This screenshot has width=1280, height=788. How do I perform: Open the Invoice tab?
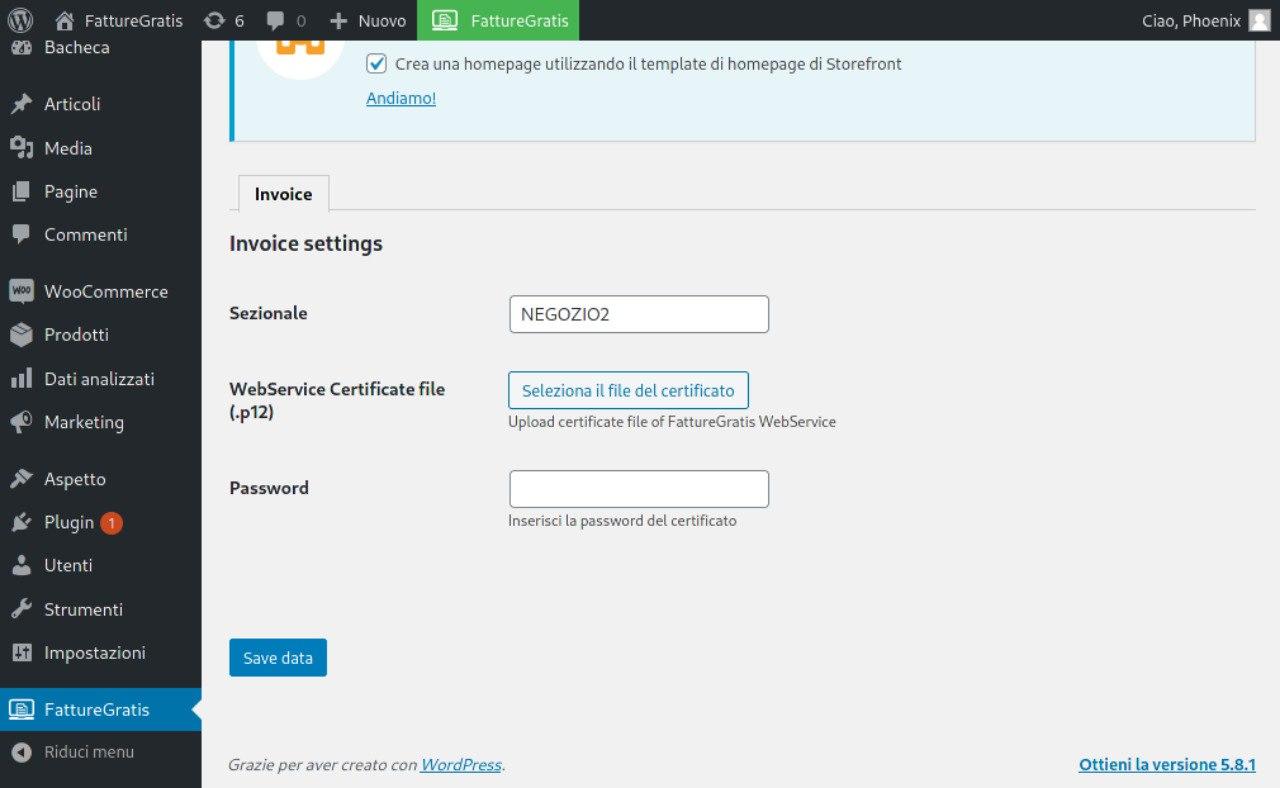click(x=283, y=194)
